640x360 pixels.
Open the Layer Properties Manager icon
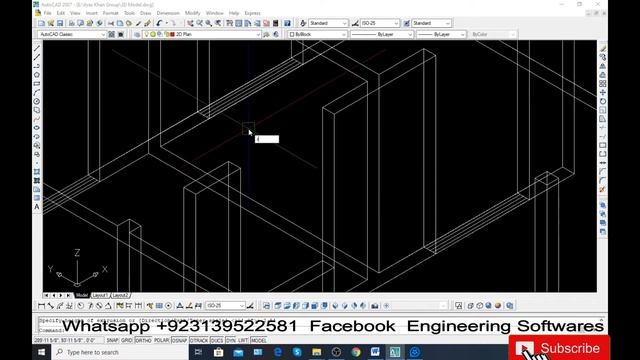coord(137,35)
